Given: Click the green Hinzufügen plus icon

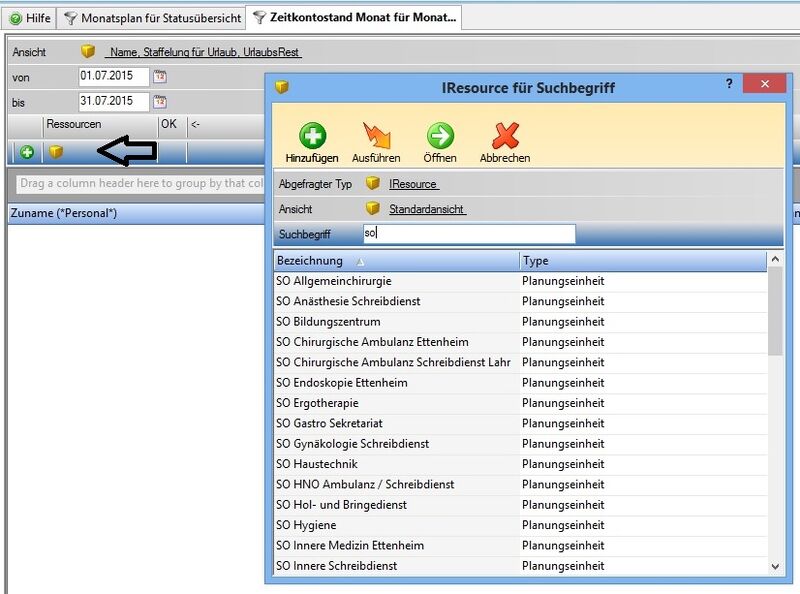Looking at the screenshot, I should (312, 137).
